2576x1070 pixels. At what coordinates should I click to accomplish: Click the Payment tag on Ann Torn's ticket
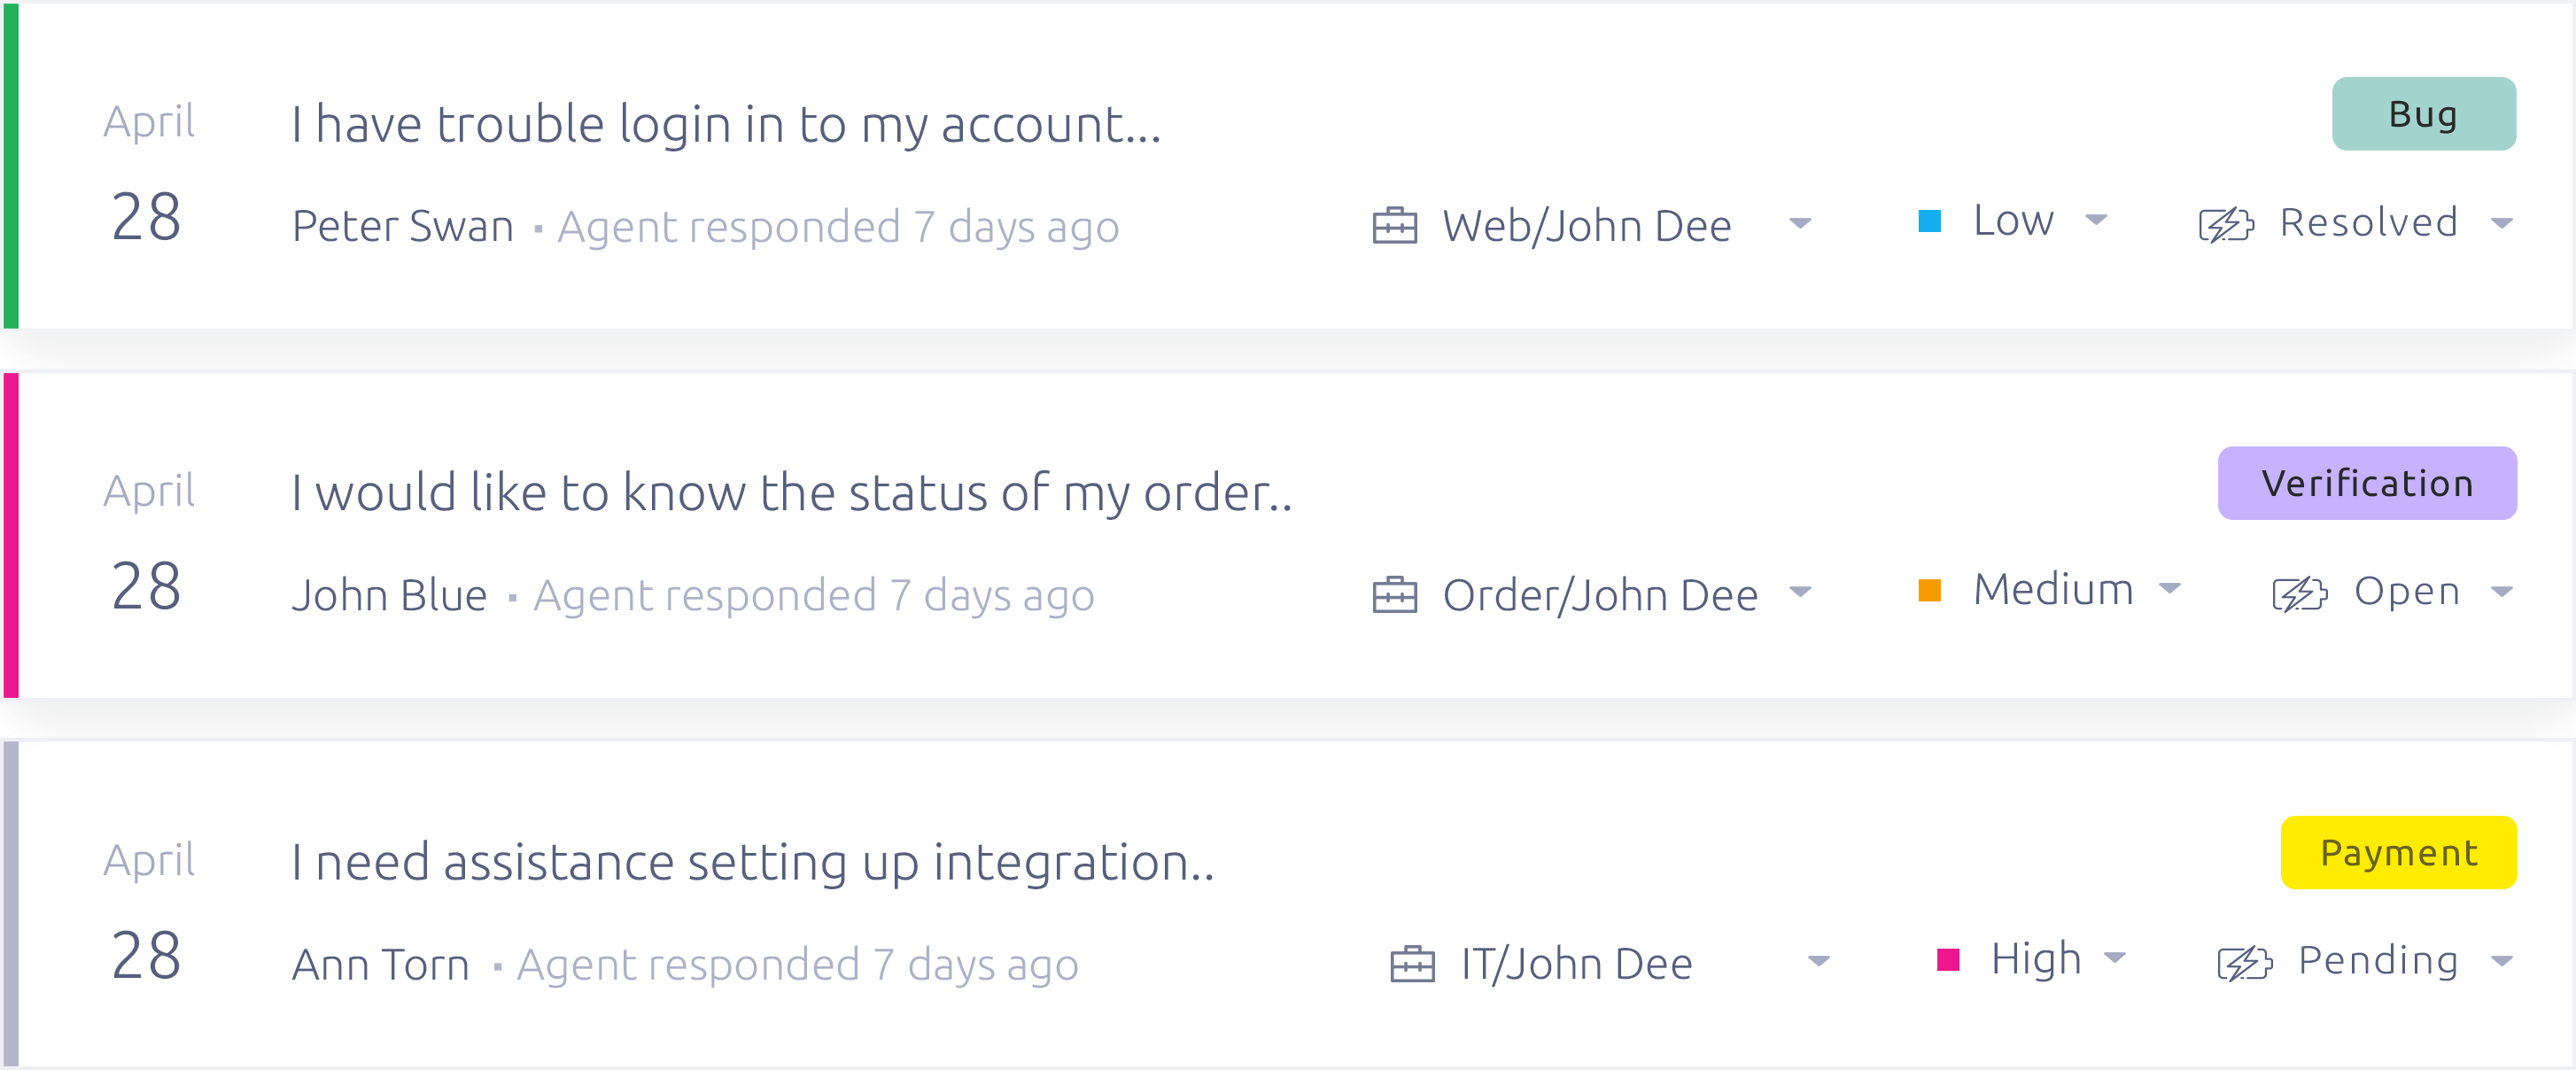tap(2401, 855)
